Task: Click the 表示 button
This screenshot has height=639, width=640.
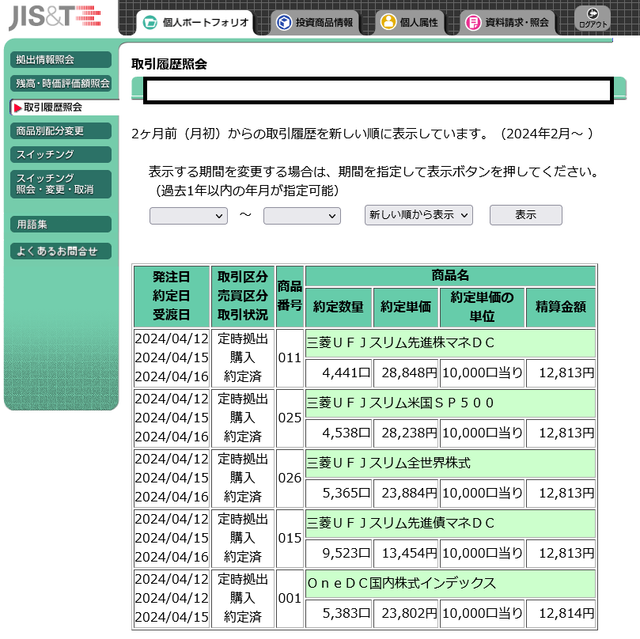Action: coord(526,215)
